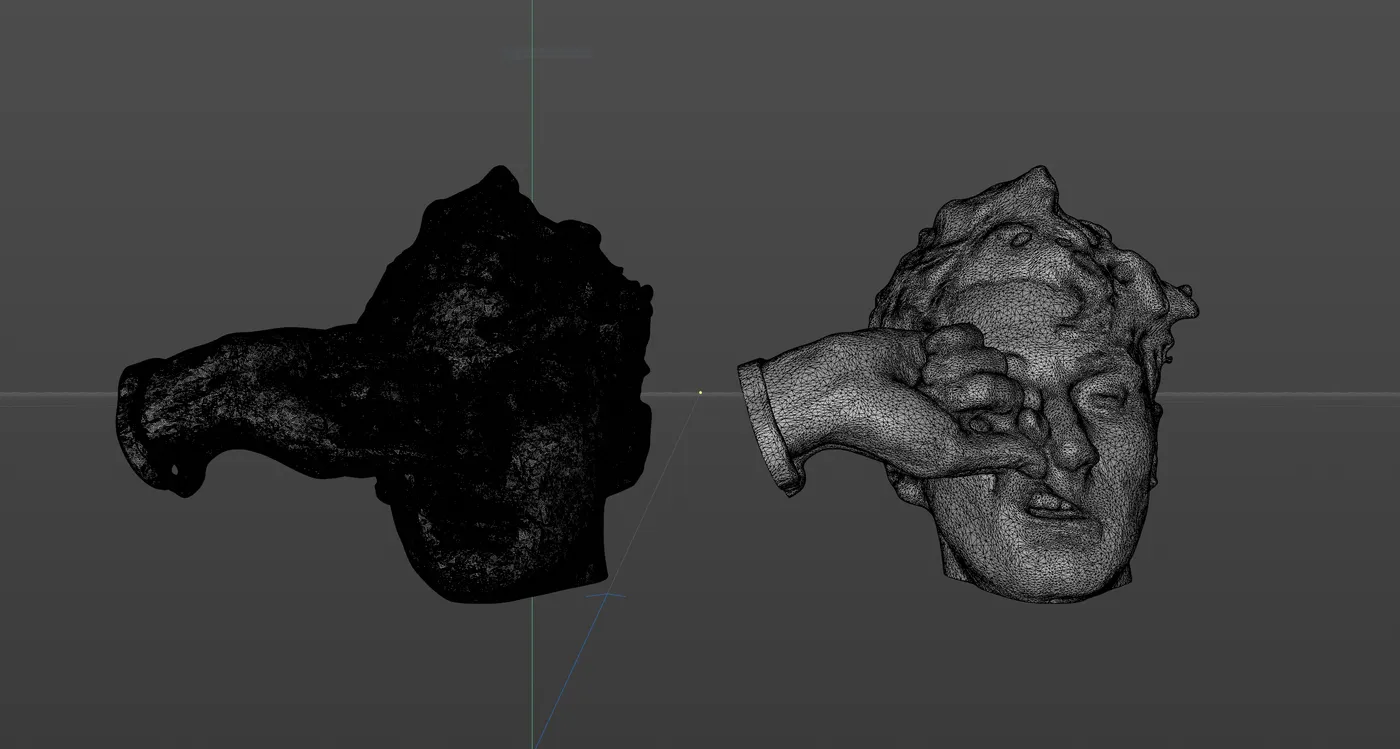Select the arm of the wireframe model
1400x749 pixels.
coord(850,400)
